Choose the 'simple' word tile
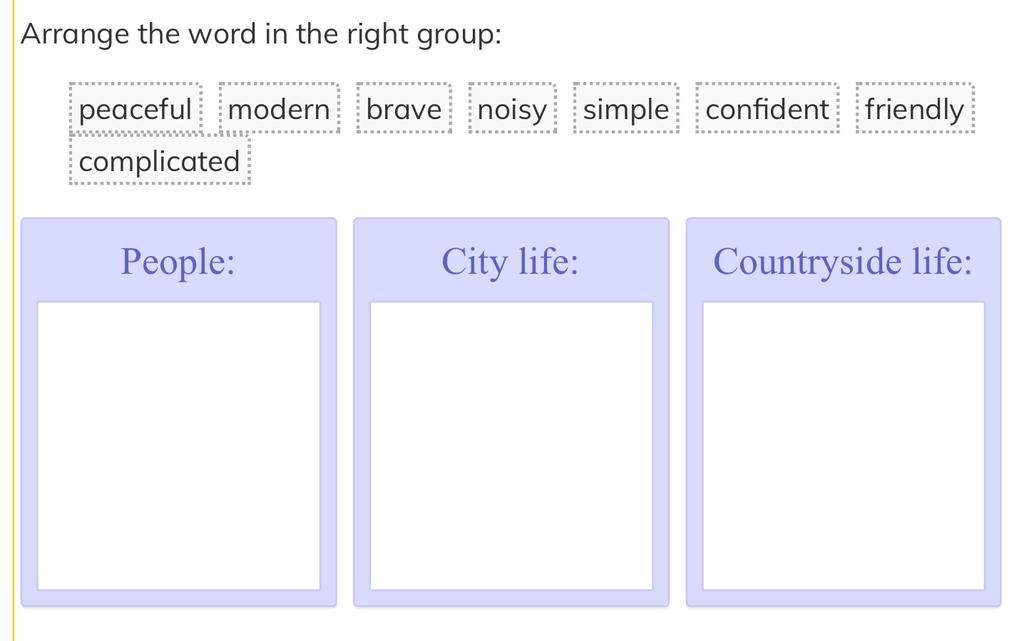This screenshot has width=1024, height=641. (626, 109)
